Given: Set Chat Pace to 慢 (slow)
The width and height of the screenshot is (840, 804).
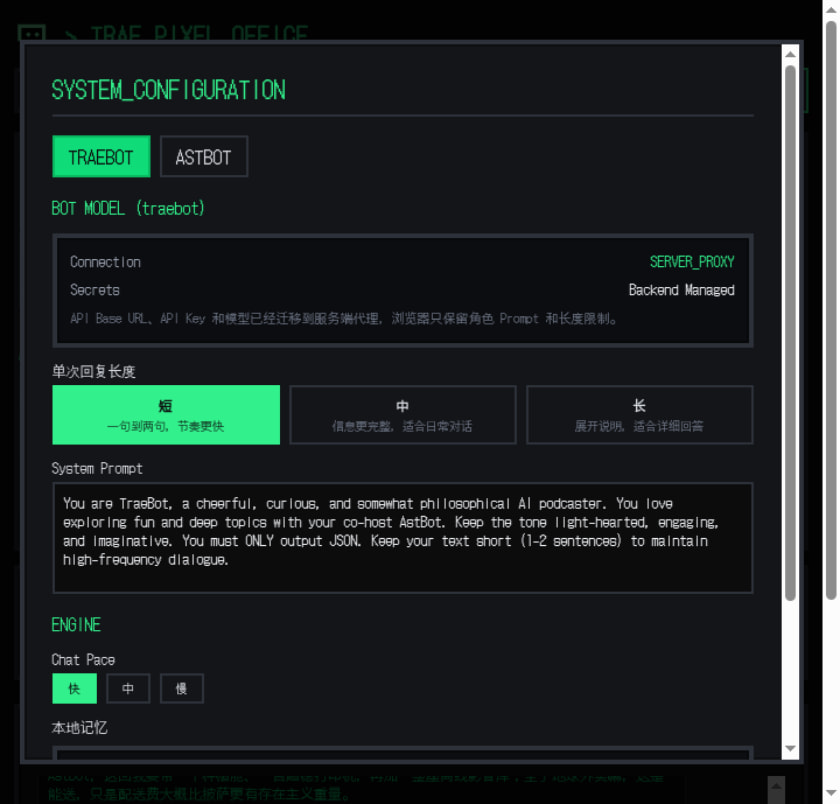Looking at the screenshot, I should click(x=181, y=689).
